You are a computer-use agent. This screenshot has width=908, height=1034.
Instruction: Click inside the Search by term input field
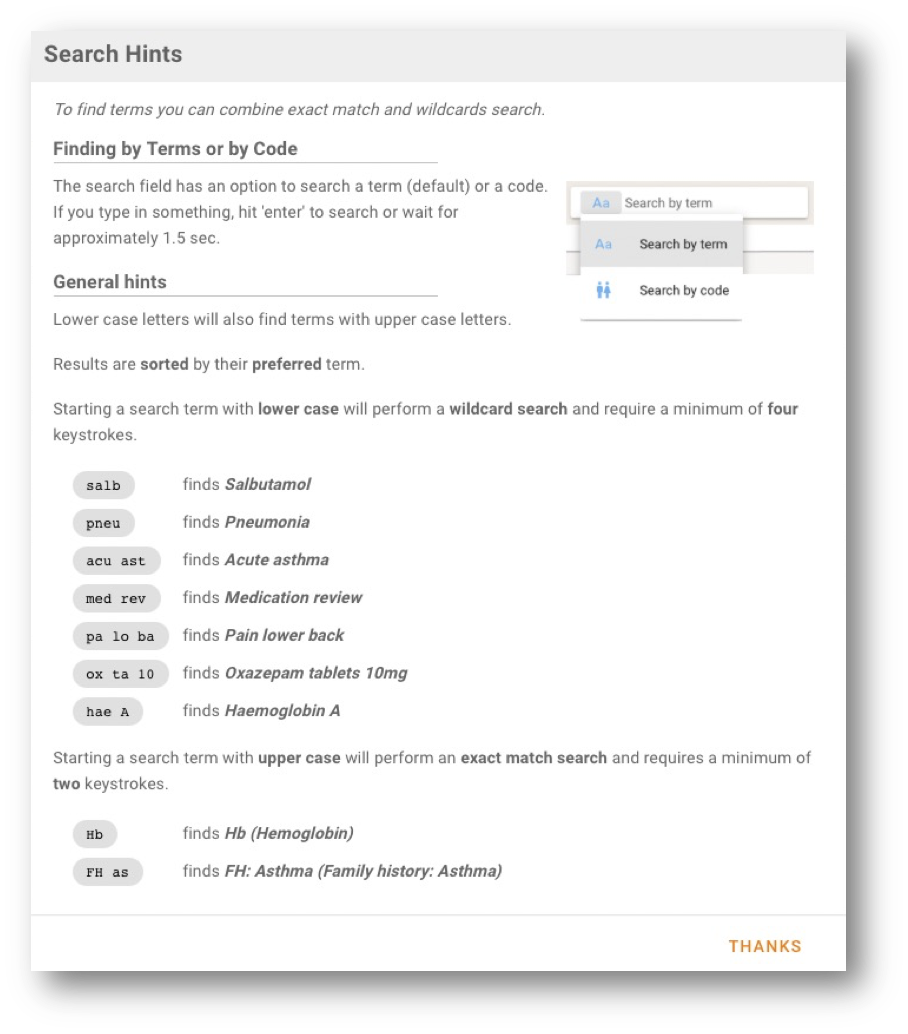710,203
